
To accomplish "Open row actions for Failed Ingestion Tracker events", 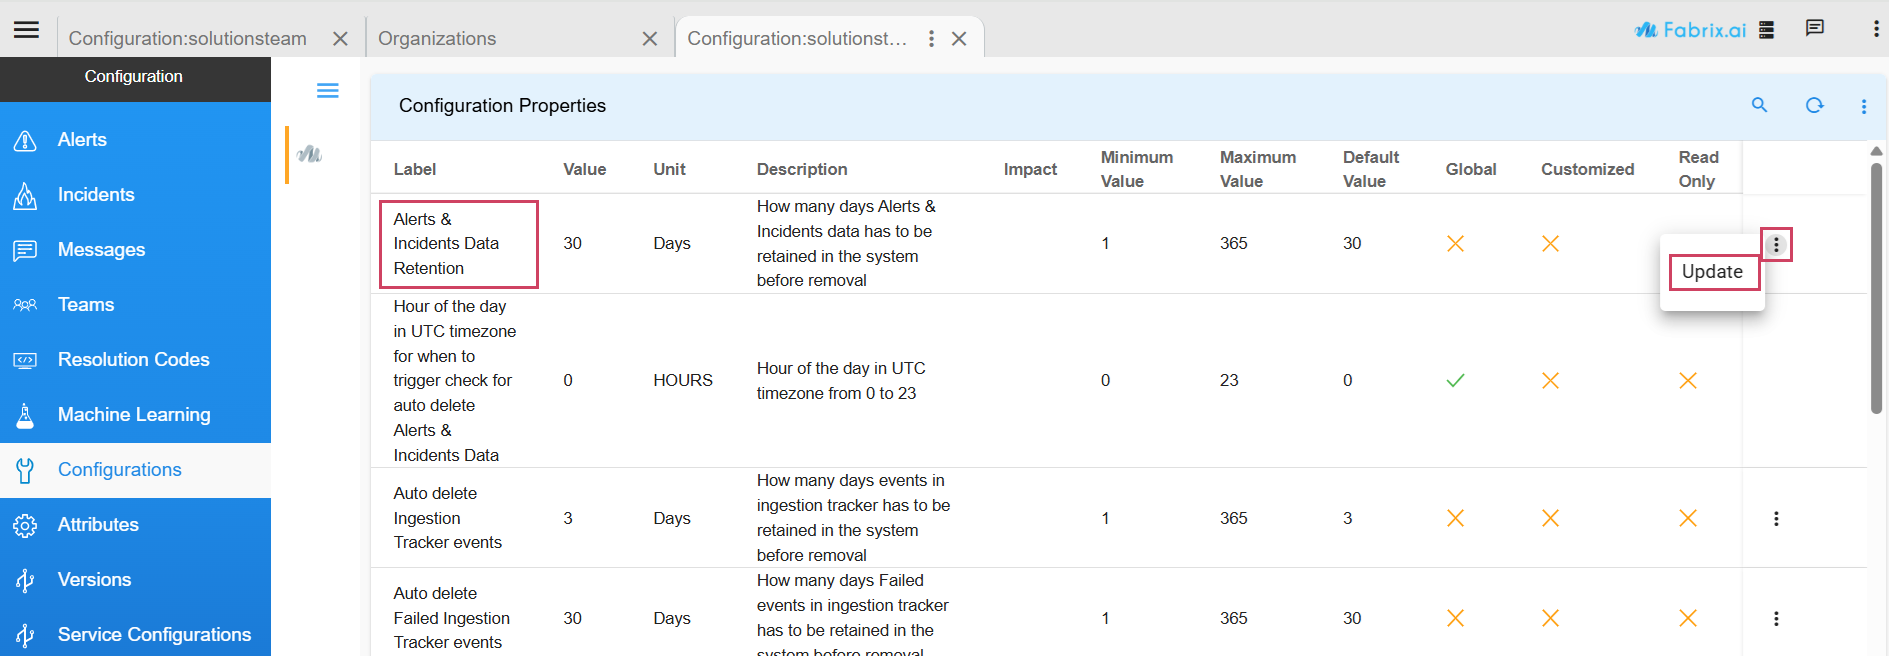I will pyautogui.click(x=1776, y=618).
